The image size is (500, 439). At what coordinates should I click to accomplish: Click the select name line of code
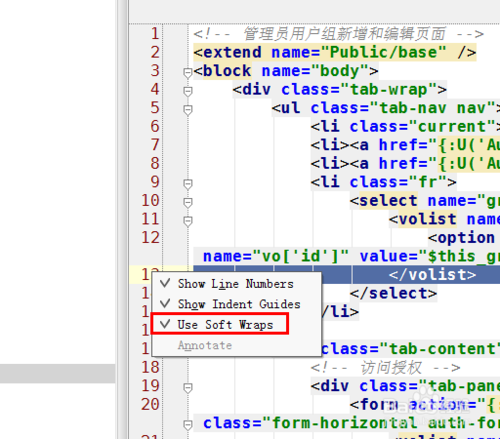click(x=425, y=201)
